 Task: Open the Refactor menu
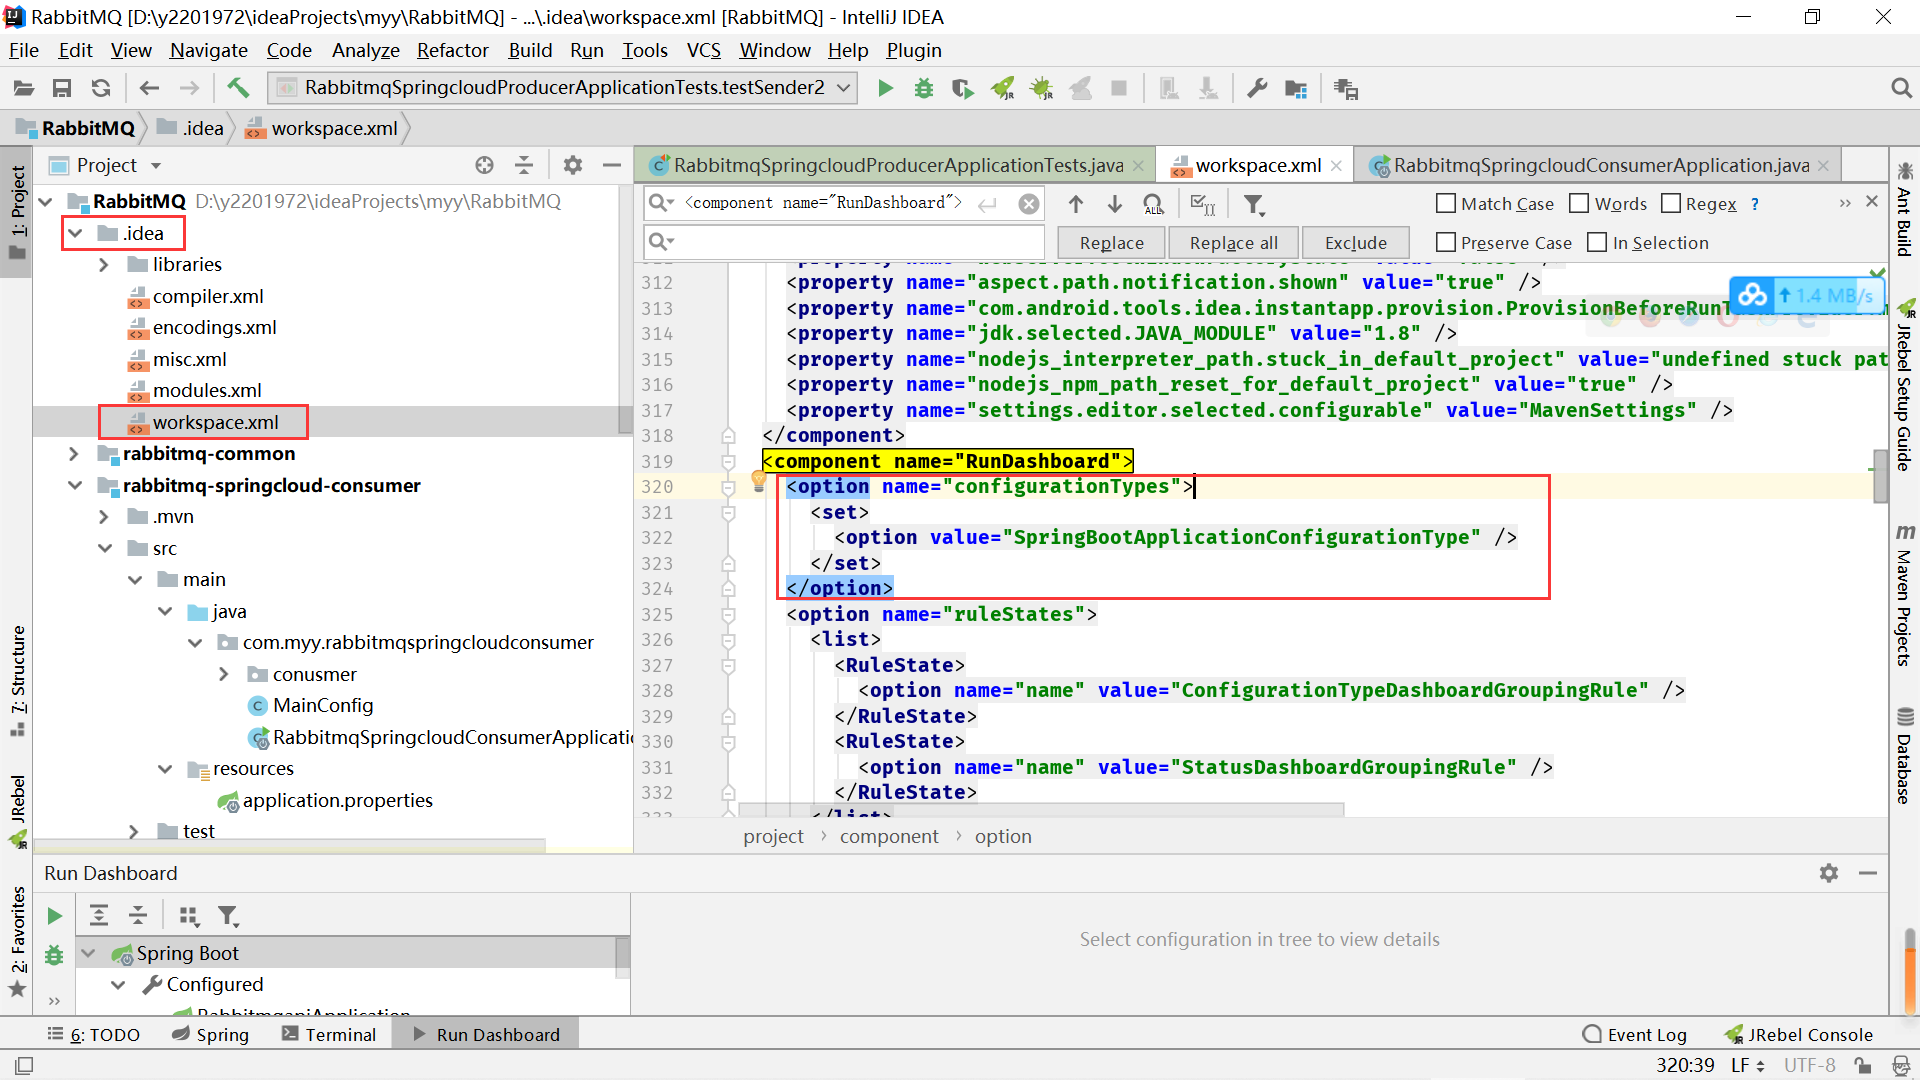[x=452, y=50]
